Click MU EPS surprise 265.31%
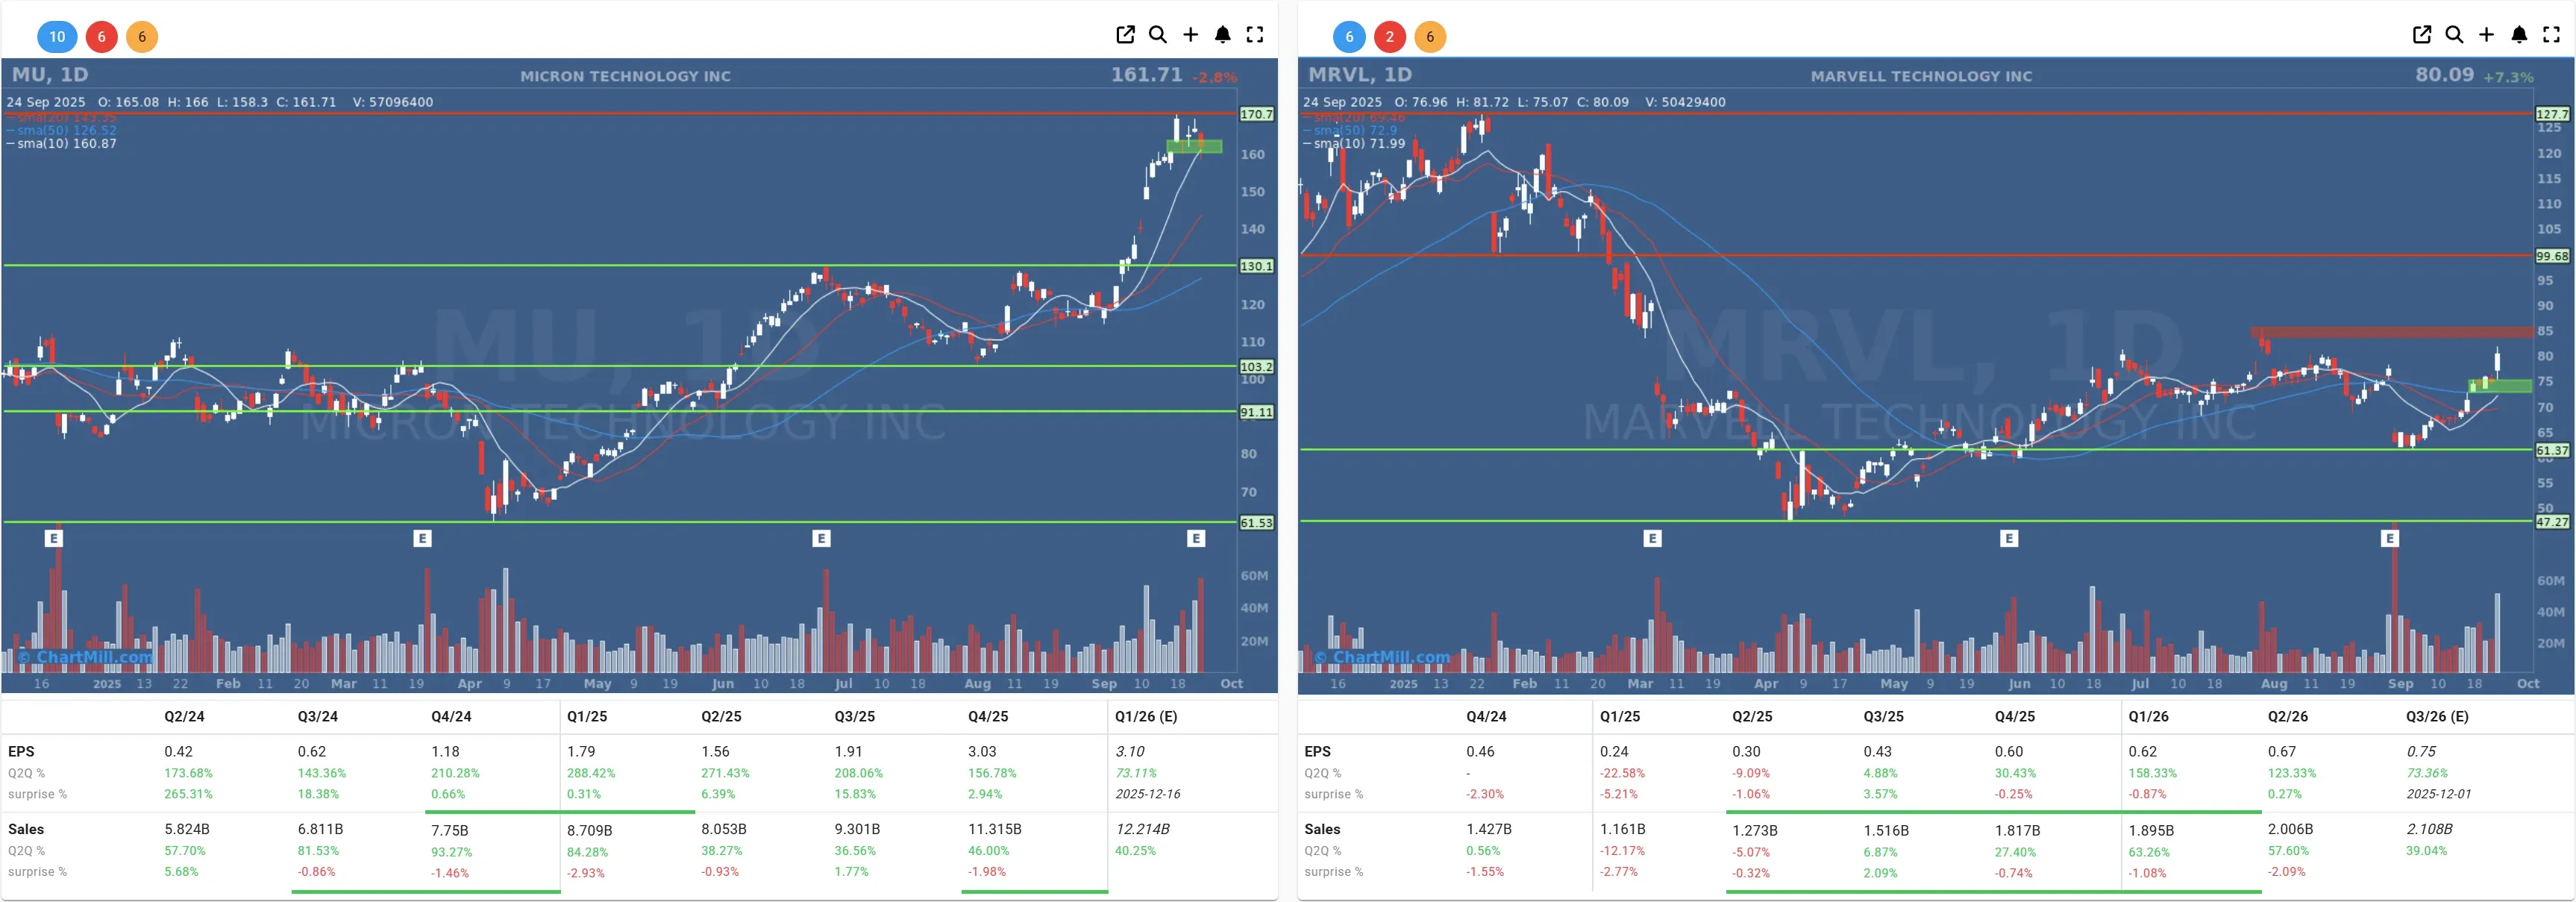The height and width of the screenshot is (902, 2576). tap(188, 794)
